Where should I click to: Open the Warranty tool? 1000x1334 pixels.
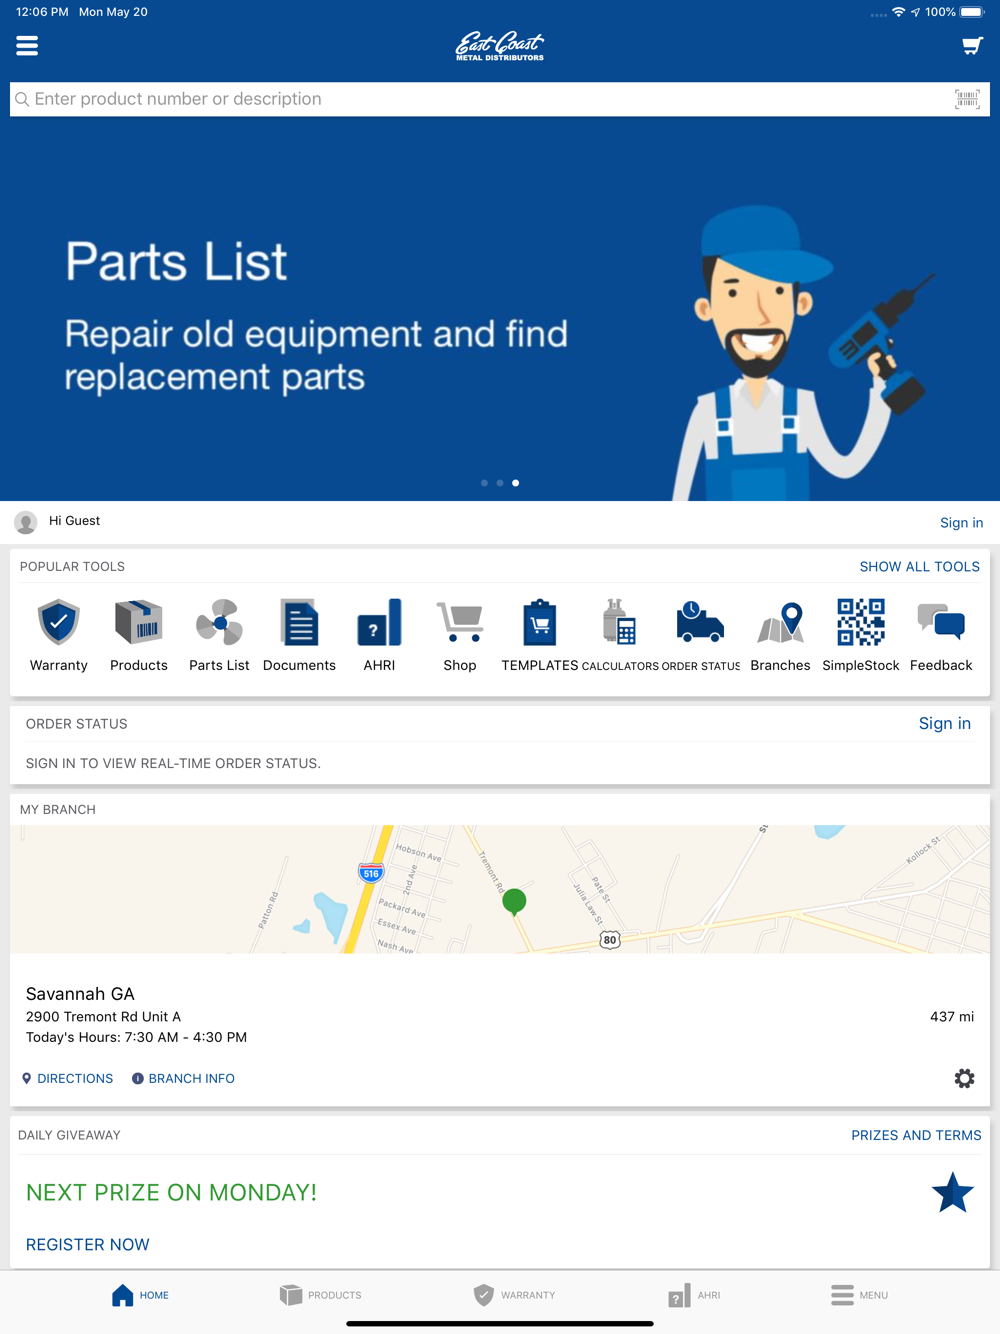[x=59, y=635]
